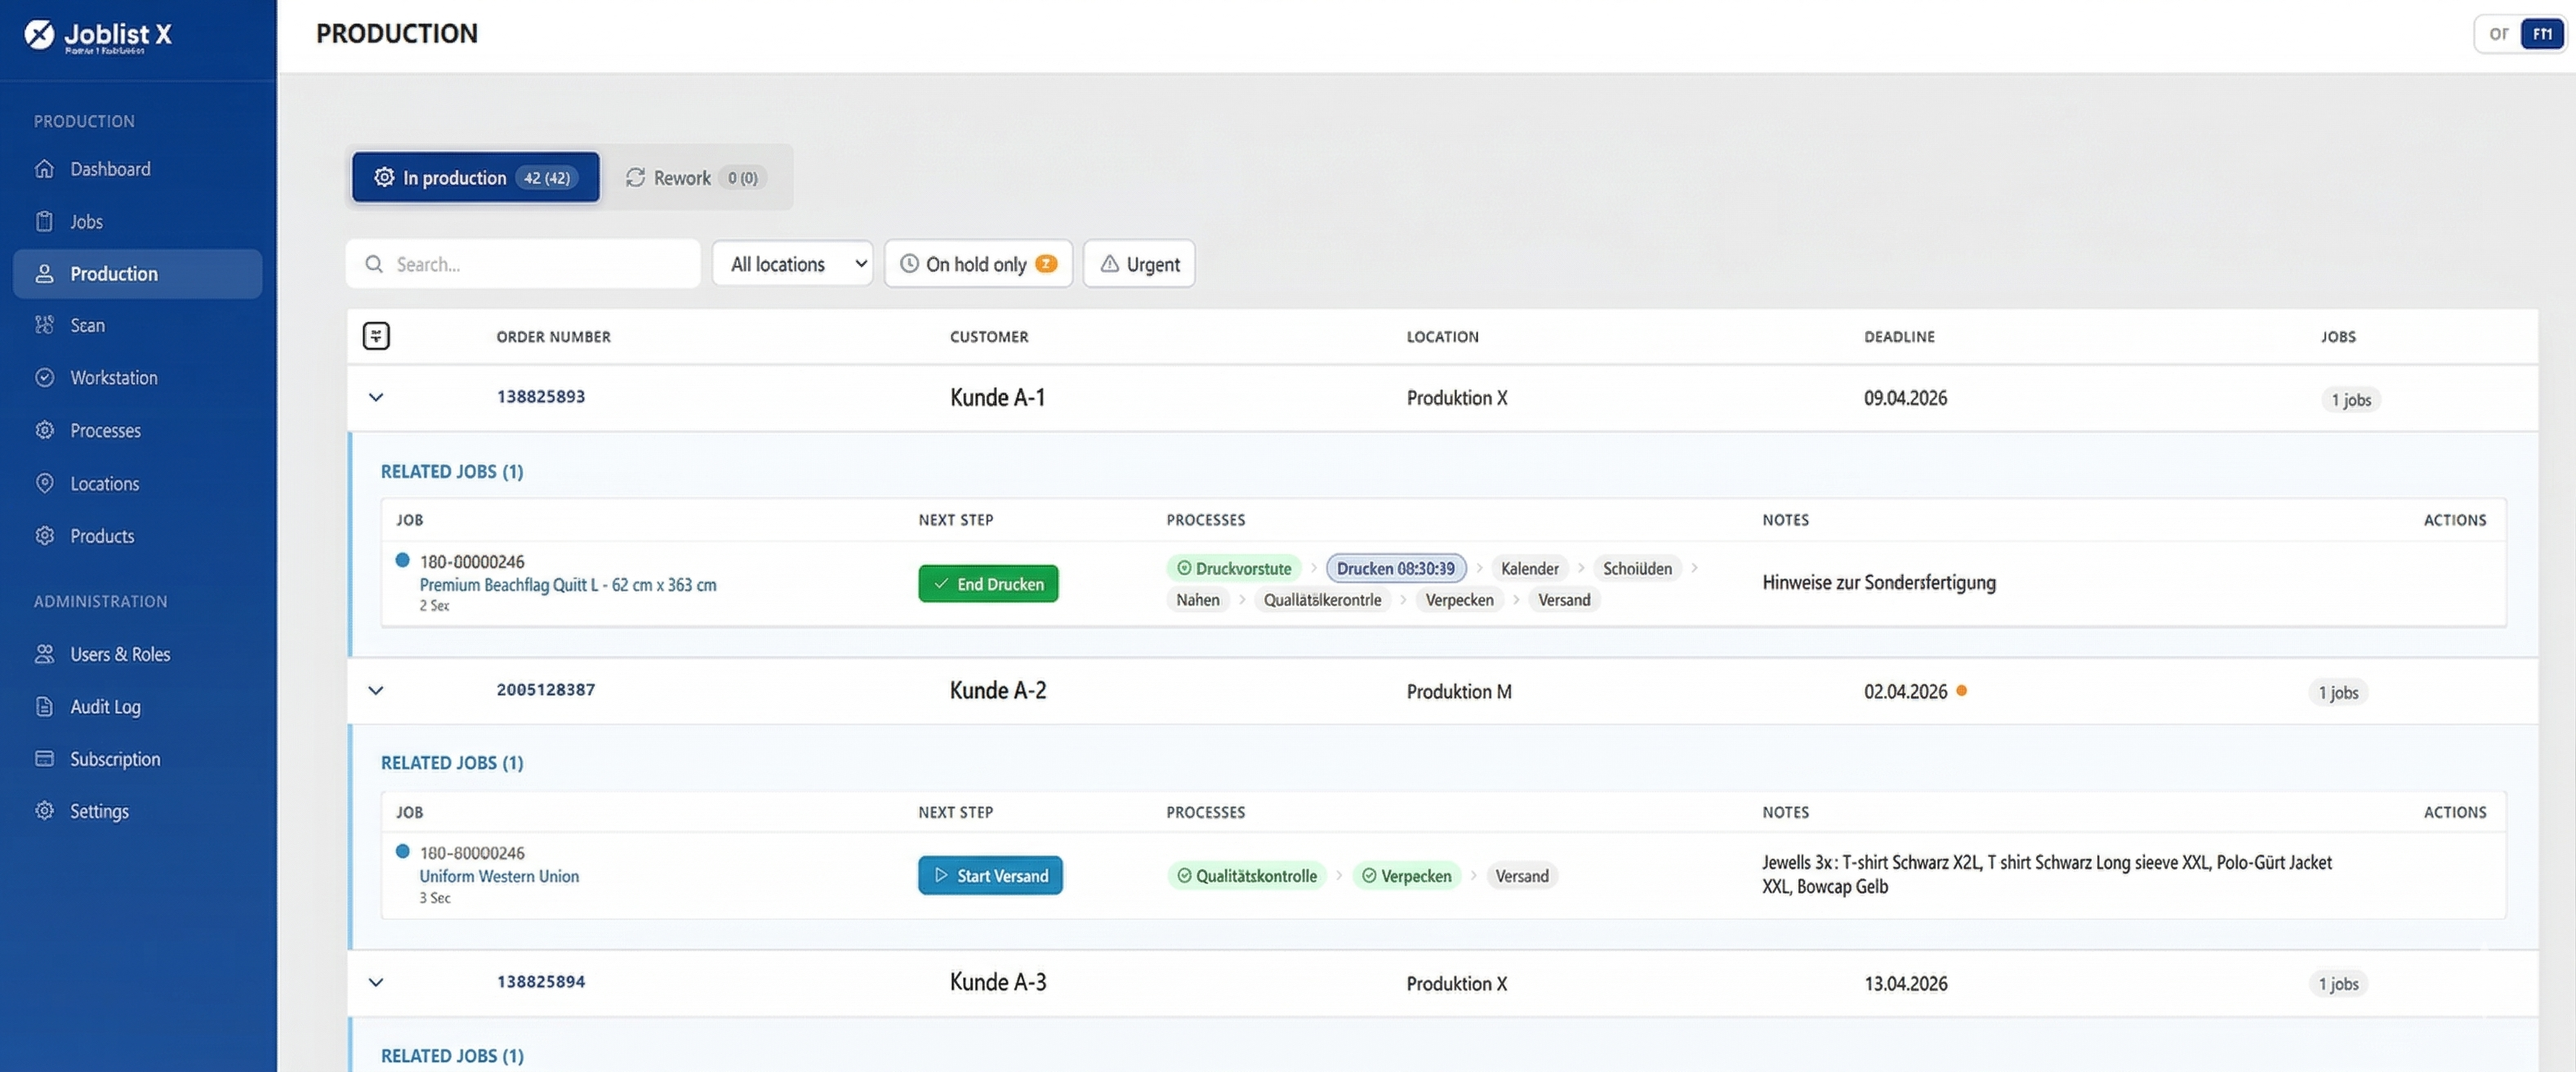2576x1072 pixels.
Task: Click the collapse-all icon in the table header
Action: [376, 336]
